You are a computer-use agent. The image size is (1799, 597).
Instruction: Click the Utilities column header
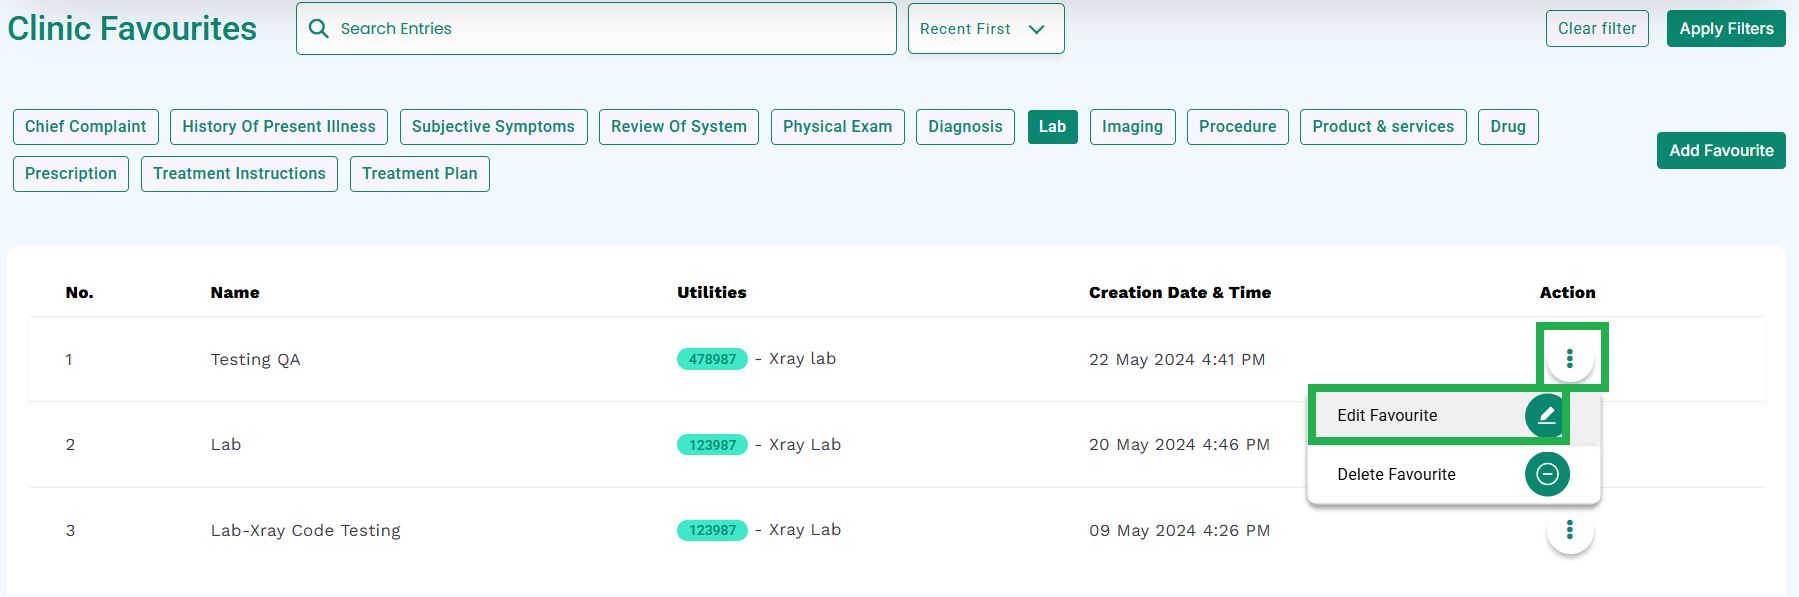(712, 293)
